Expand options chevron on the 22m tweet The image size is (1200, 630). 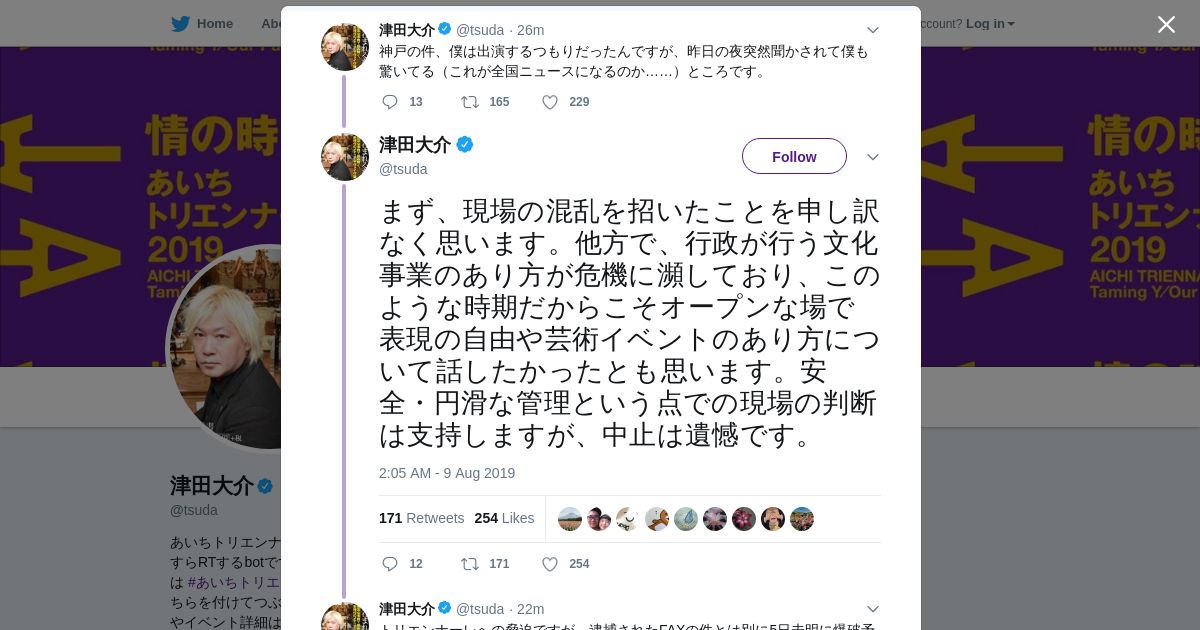click(872, 609)
